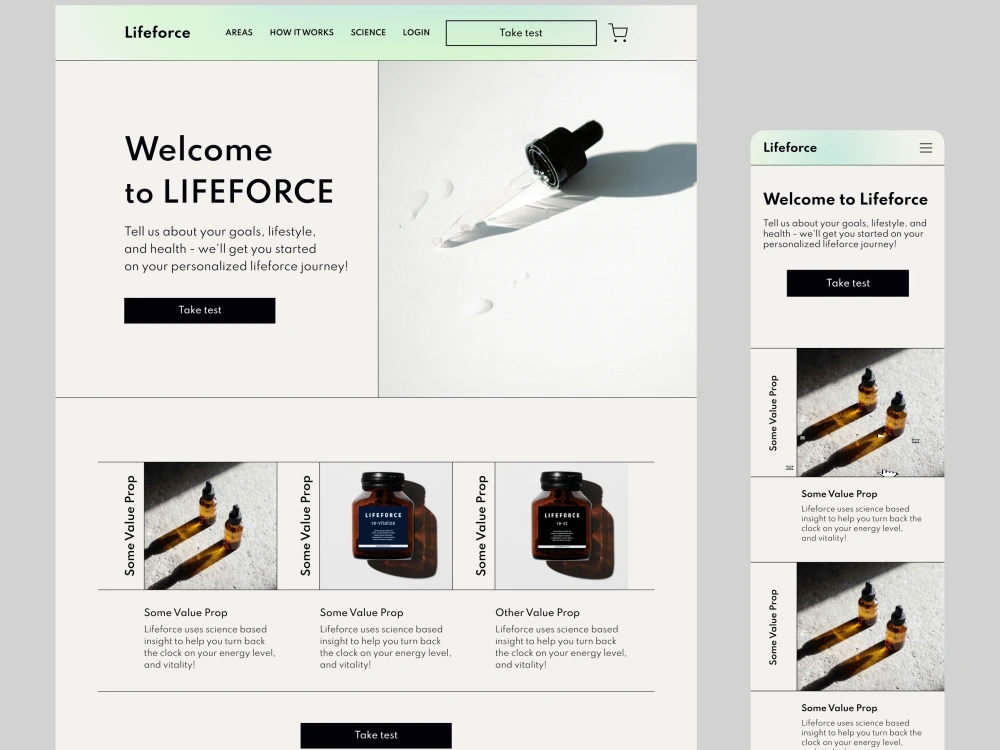The height and width of the screenshot is (750, 1000).
Task: Open the shopping cart icon
Action: click(x=618, y=33)
